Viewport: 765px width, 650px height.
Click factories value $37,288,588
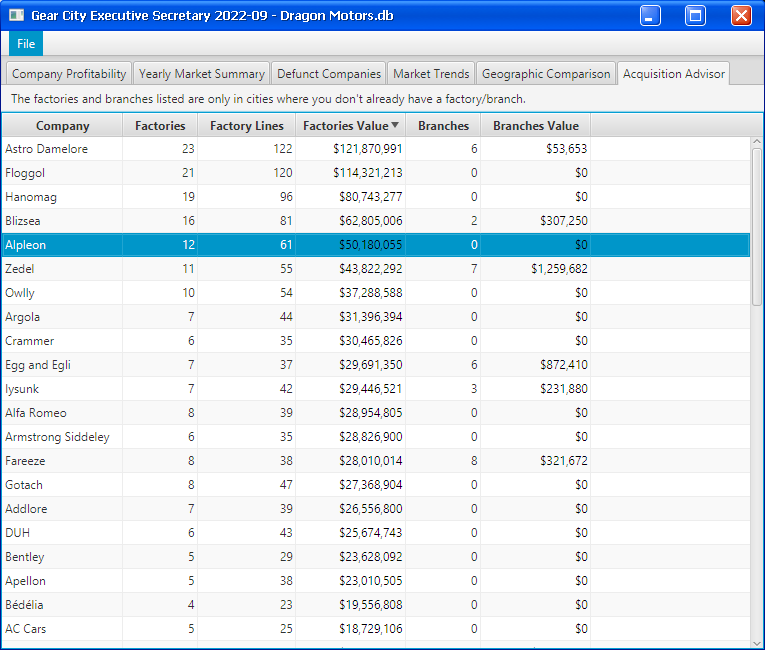[x=370, y=293]
